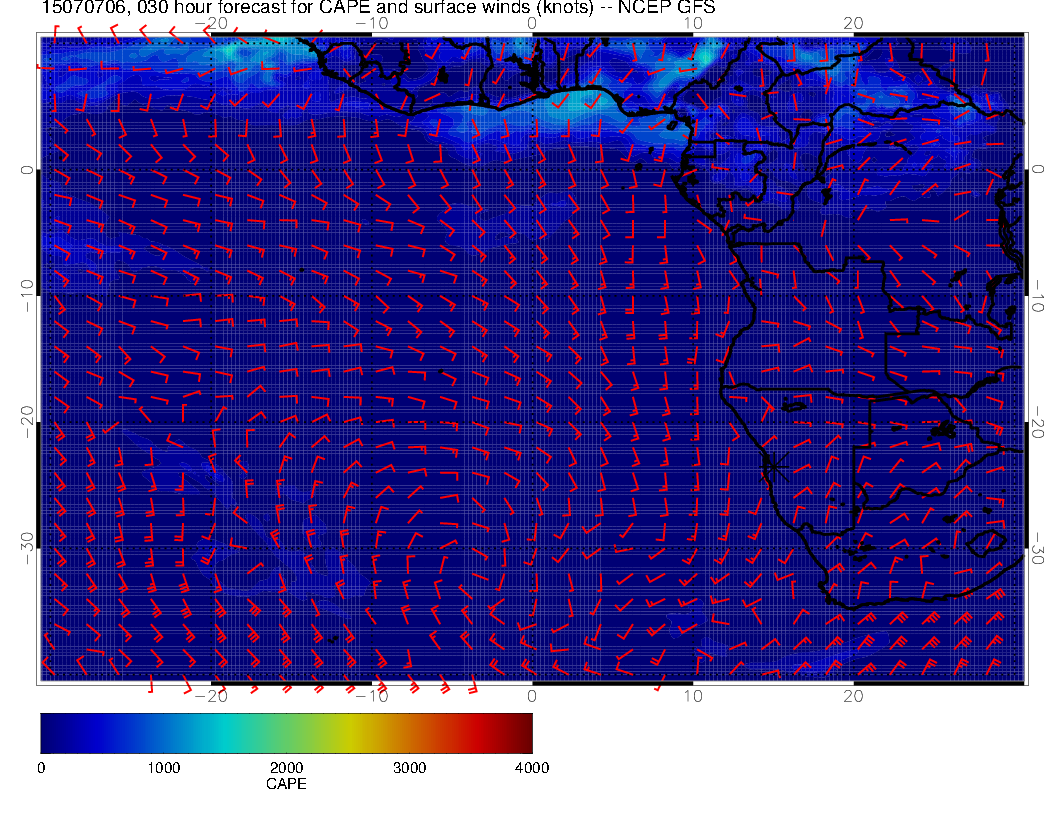1056x816 pixels.
Task: Click the bottom axis longitude label 20
Action: pyautogui.click(x=853, y=696)
